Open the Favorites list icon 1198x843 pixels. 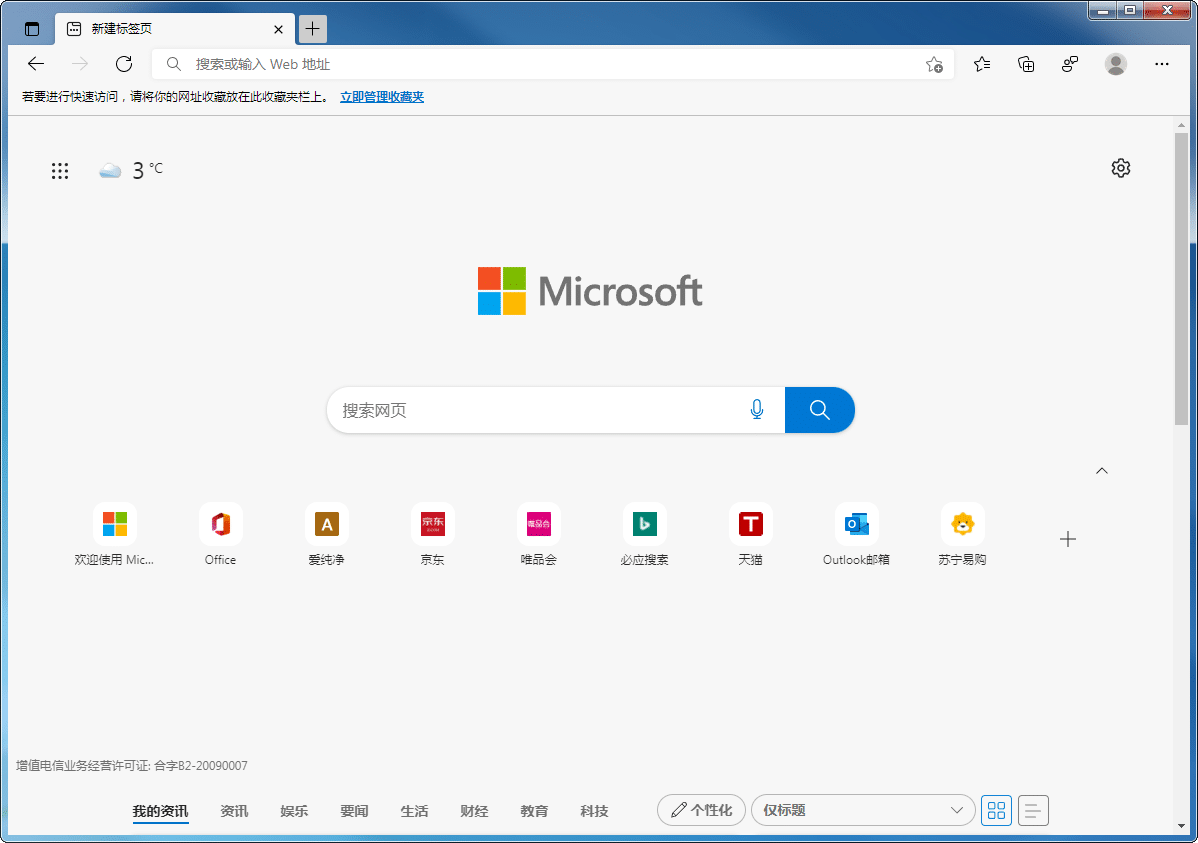point(982,64)
